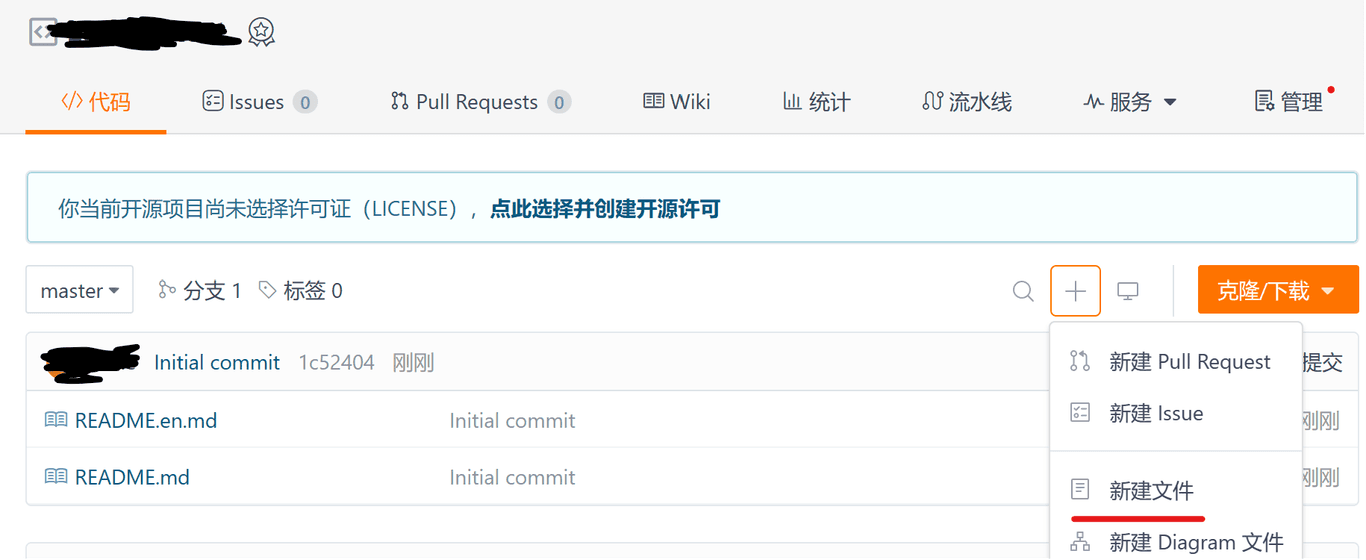Screen dimensions: 1366x560
Task: Open the README.en.md file link
Action: point(146,420)
